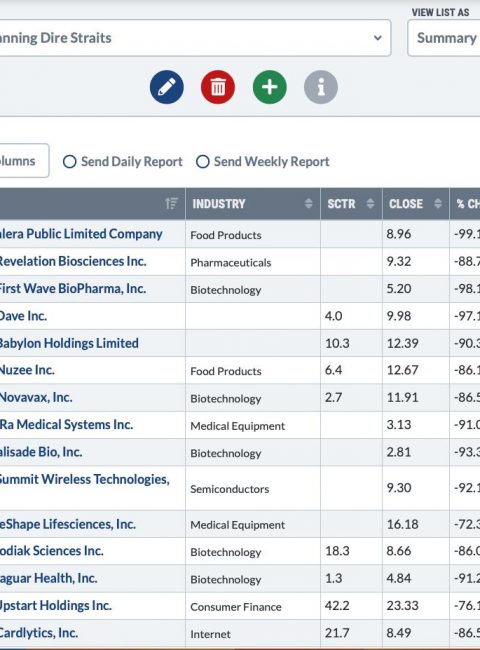
Task: Click the red trash delete list icon
Action: pos(218,87)
